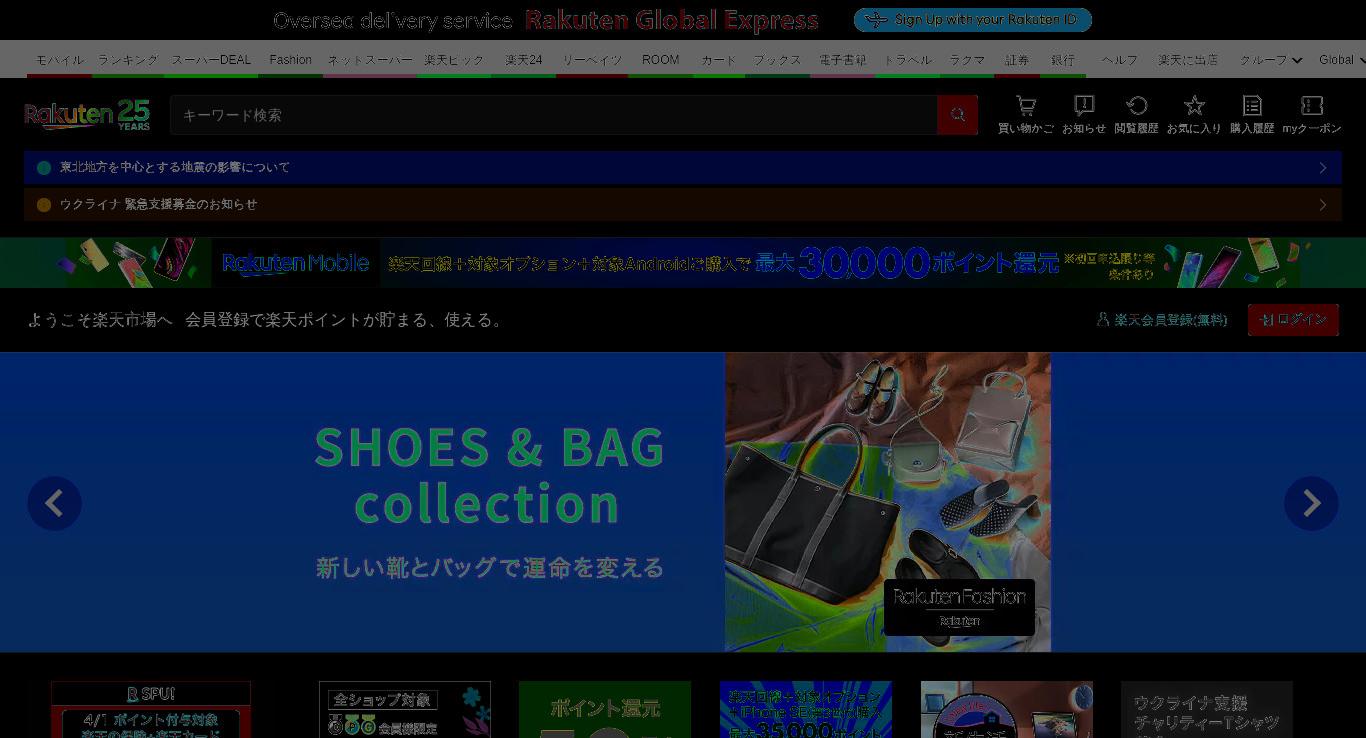Click the airplane icon in the Sign Up banner
This screenshot has width=1366, height=738.
[x=876, y=20]
